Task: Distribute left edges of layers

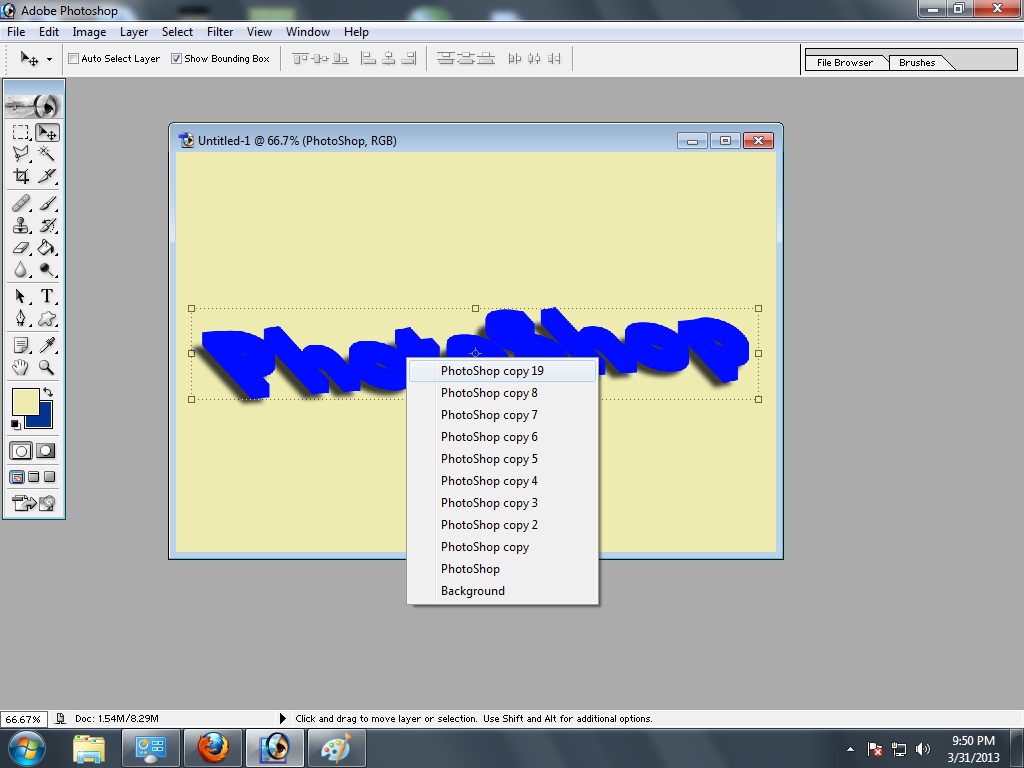Action: [515, 59]
